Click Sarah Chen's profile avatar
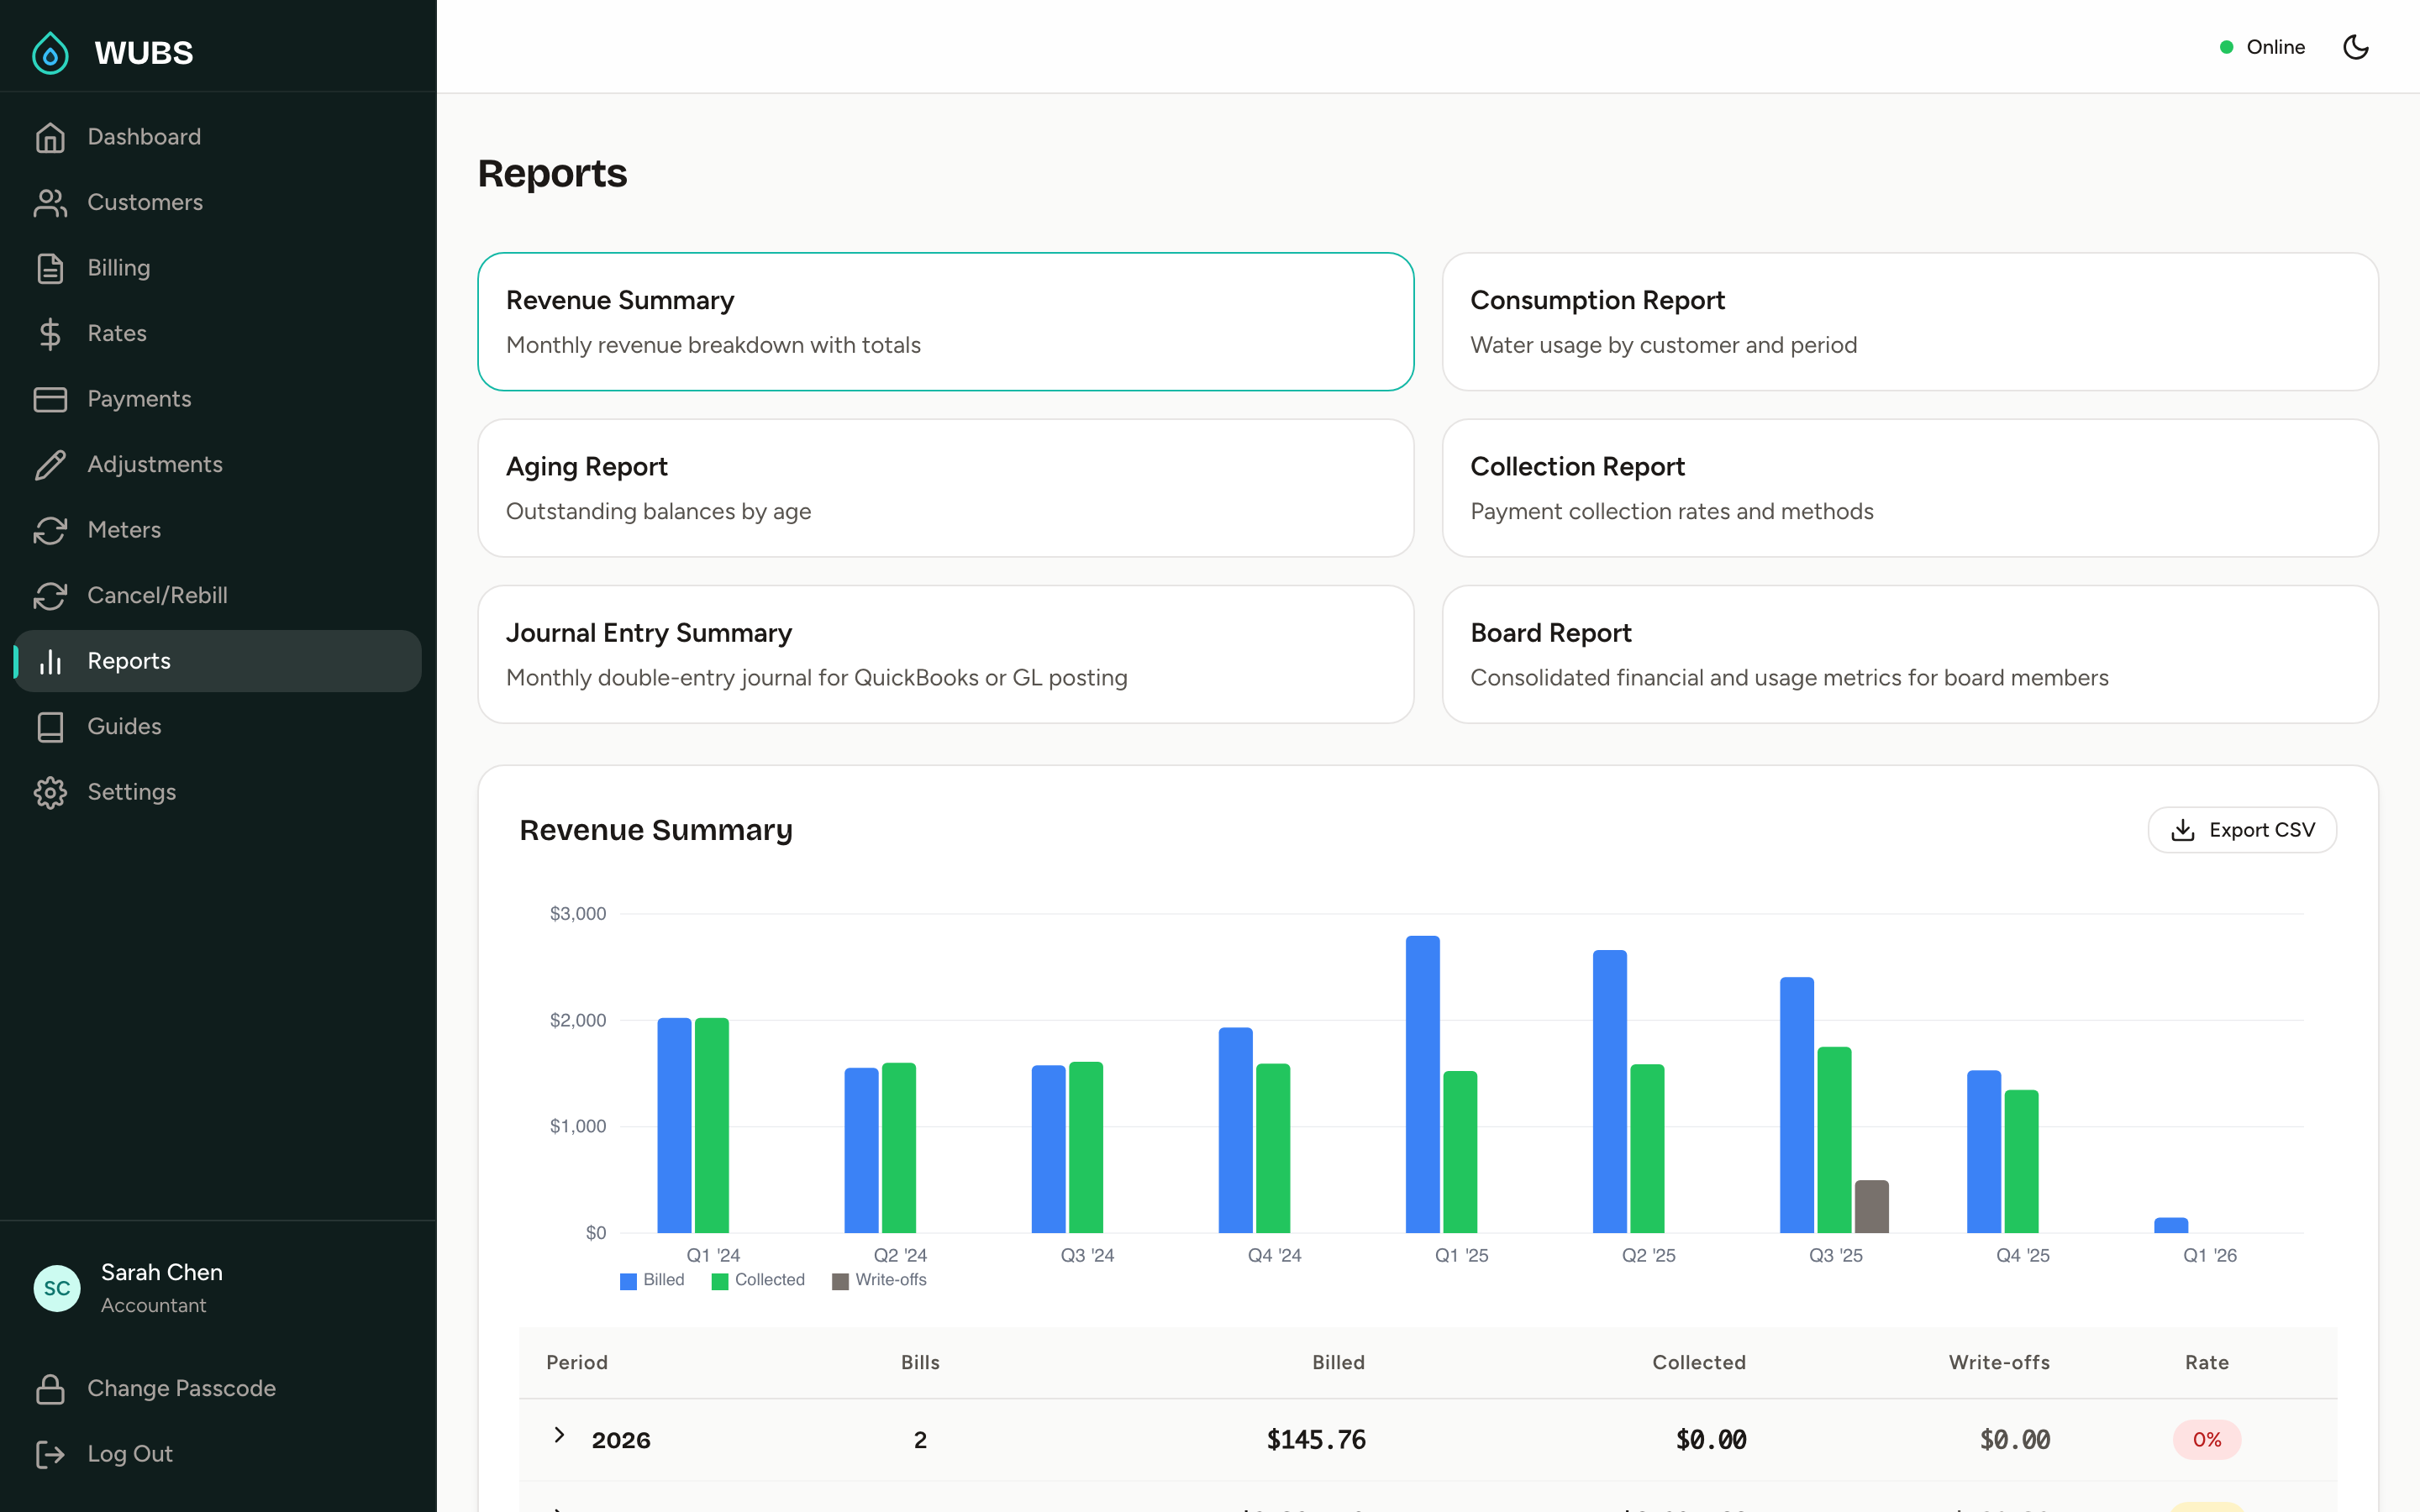The width and height of the screenshot is (2420, 1512). click(x=57, y=1288)
